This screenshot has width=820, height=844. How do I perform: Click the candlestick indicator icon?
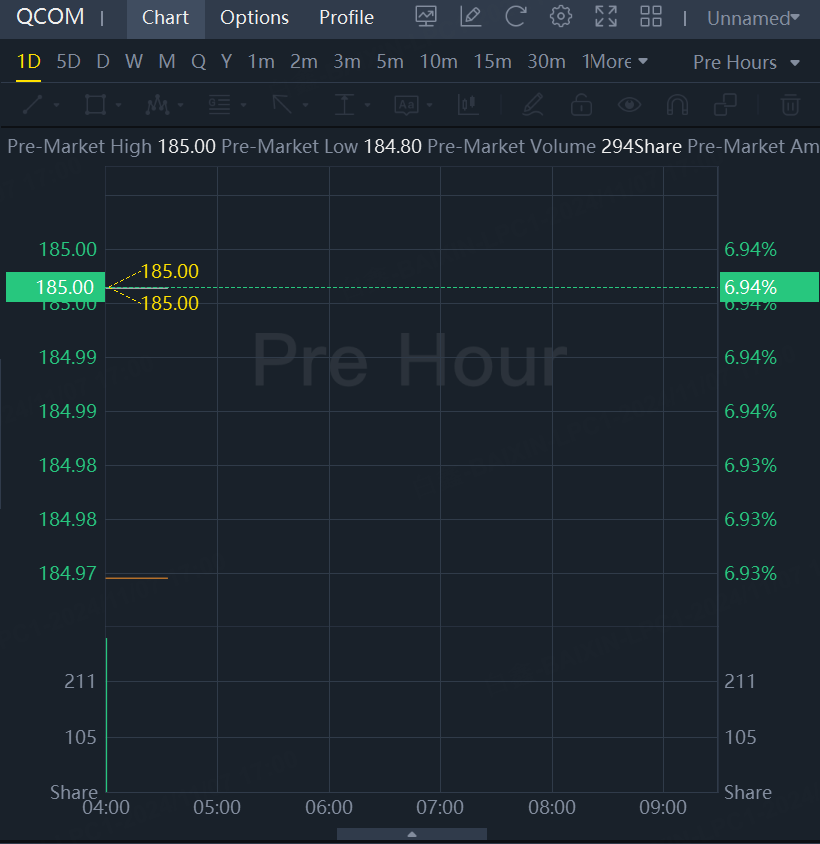(x=468, y=104)
